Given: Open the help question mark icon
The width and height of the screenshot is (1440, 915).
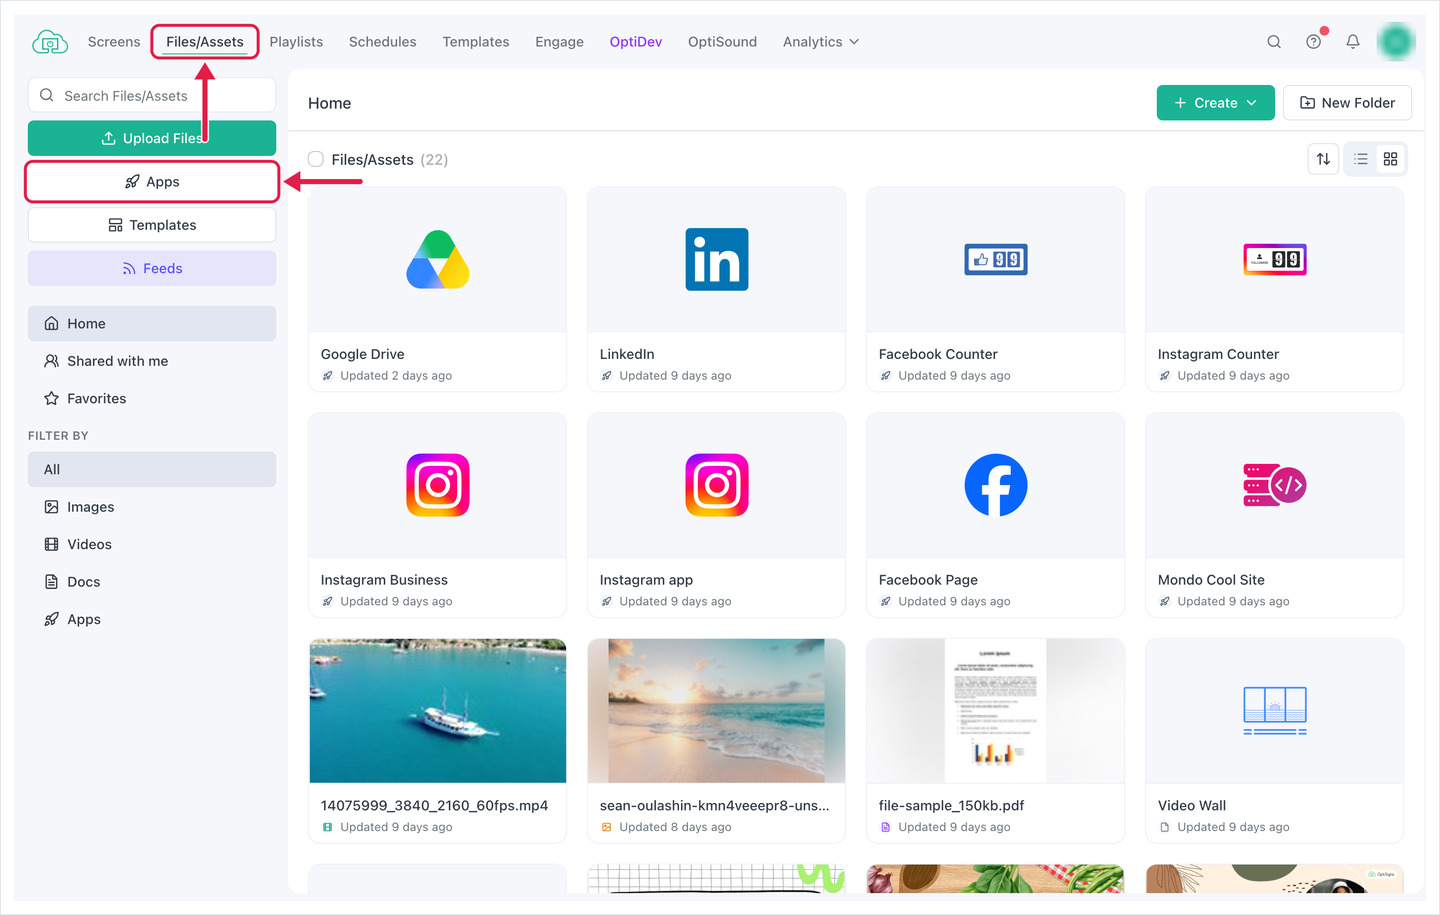Looking at the screenshot, I should point(1314,42).
